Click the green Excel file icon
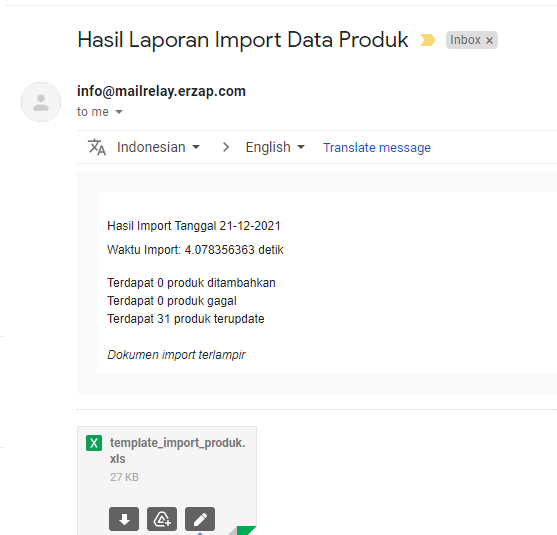Viewport: 557px width, 535px height. [x=94, y=443]
